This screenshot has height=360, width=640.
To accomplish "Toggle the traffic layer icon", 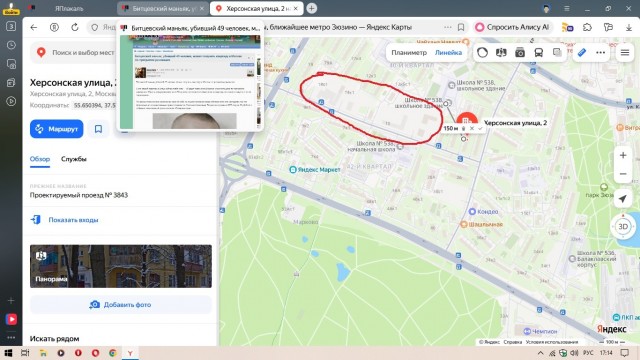I will tap(482, 53).
